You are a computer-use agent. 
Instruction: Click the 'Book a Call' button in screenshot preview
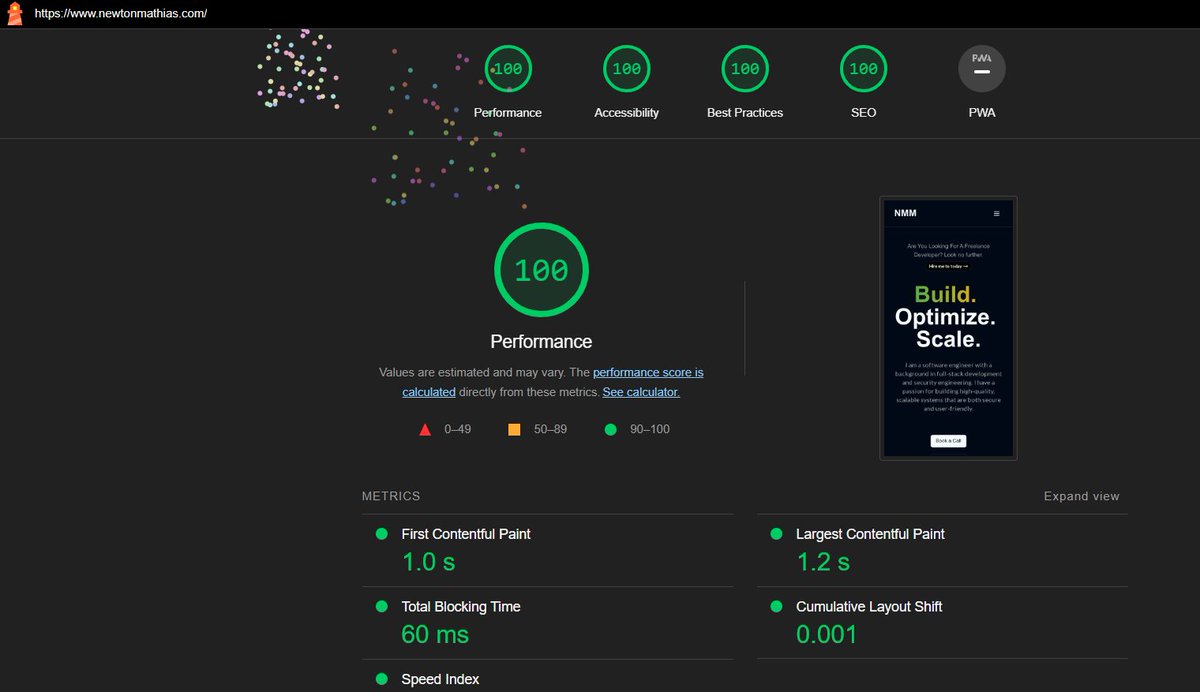click(949, 440)
